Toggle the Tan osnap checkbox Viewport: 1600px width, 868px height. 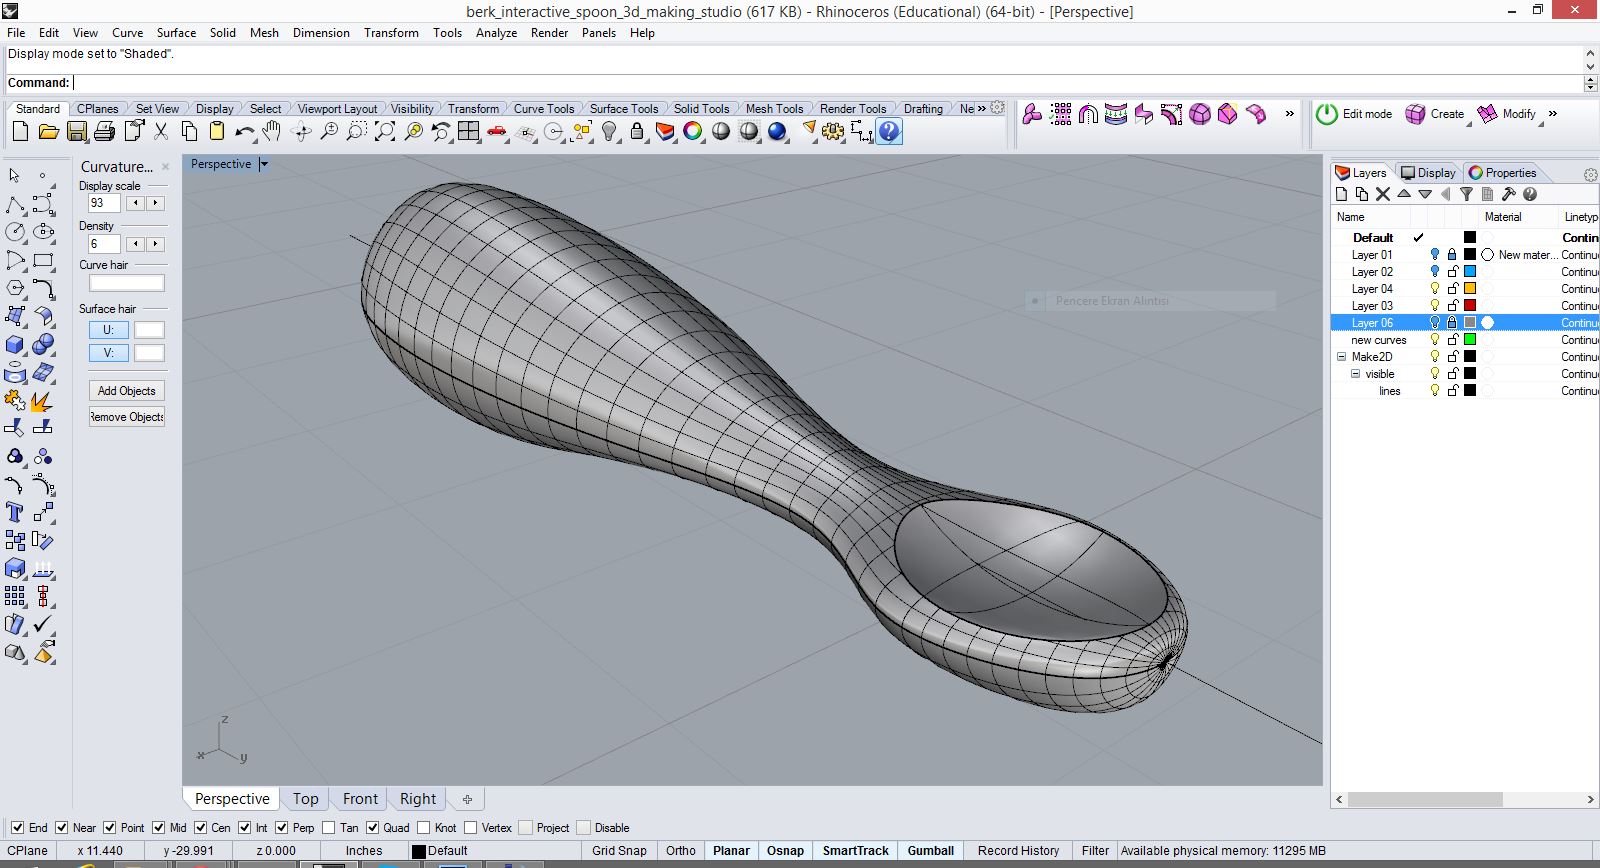click(329, 828)
